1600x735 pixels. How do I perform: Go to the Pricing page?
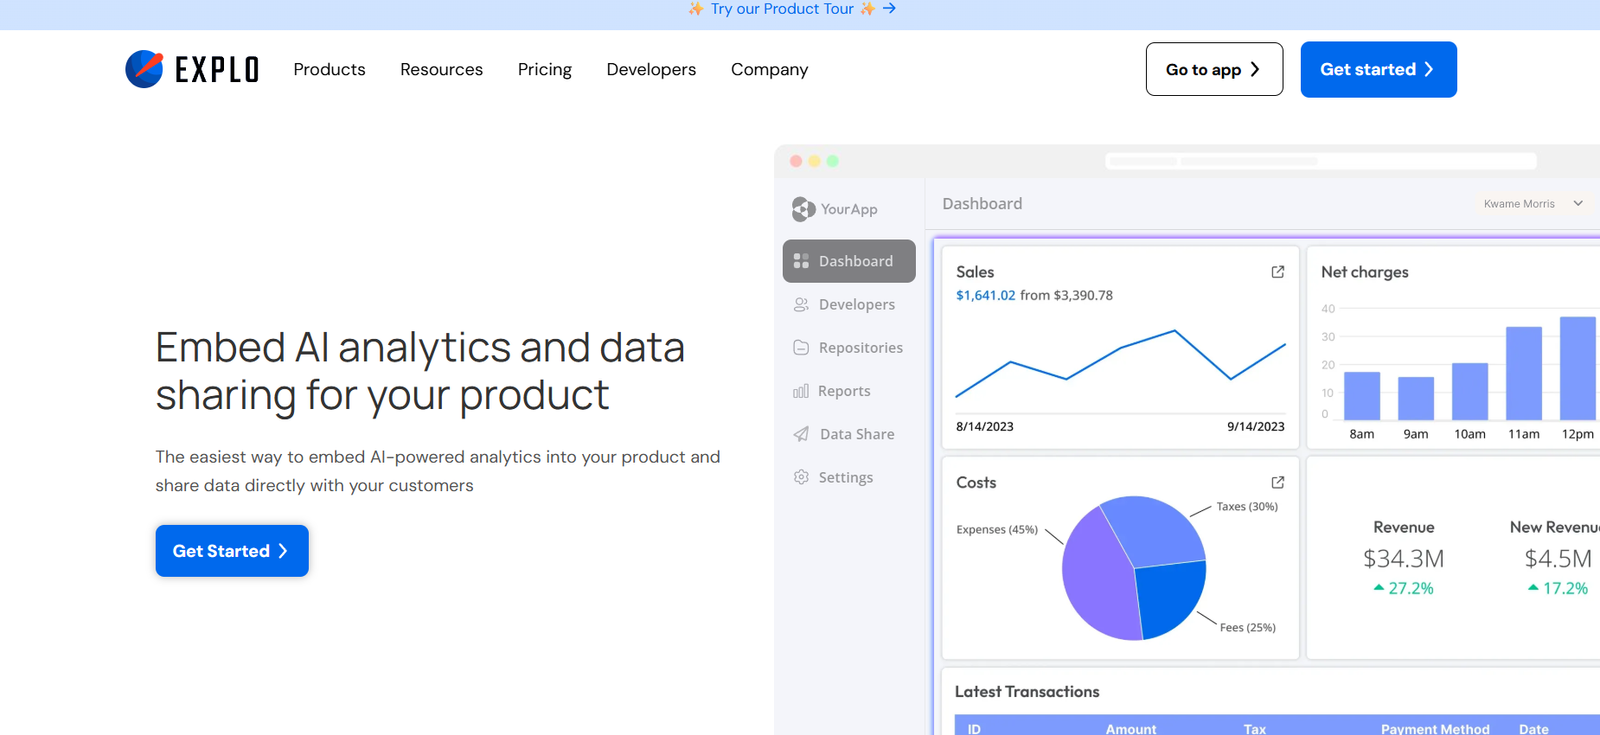(x=544, y=69)
